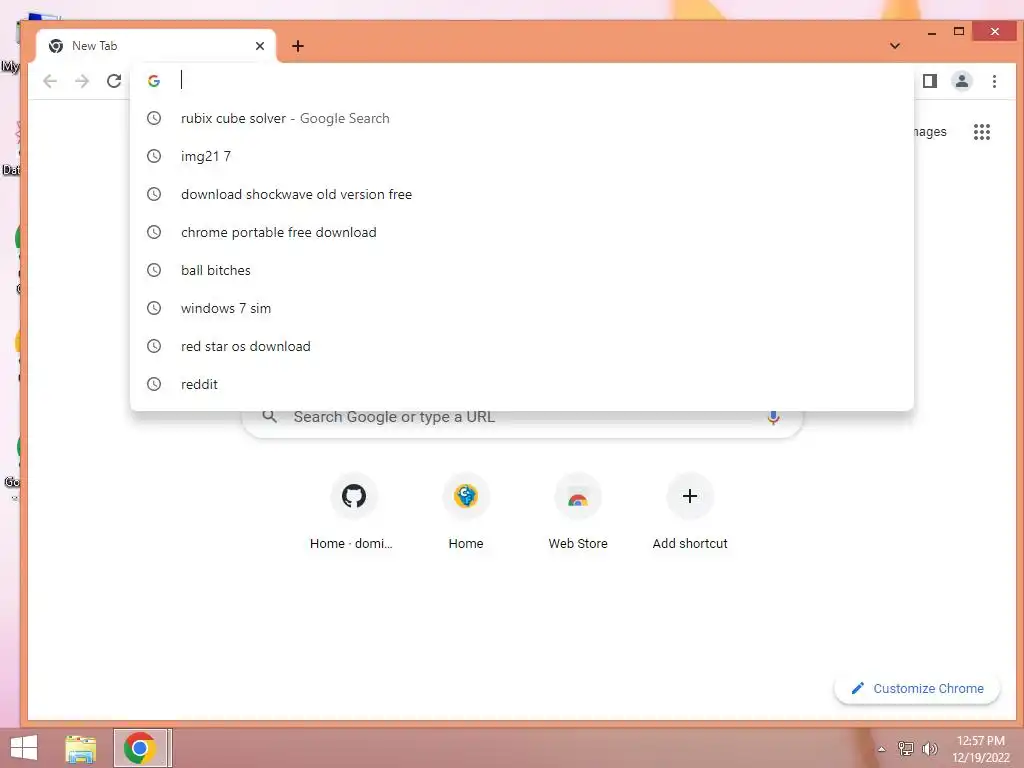Image resolution: width=1024 pixels, height=768 pixels.
Task: Choose suggestion img21 7
Action: coord(522,156)
